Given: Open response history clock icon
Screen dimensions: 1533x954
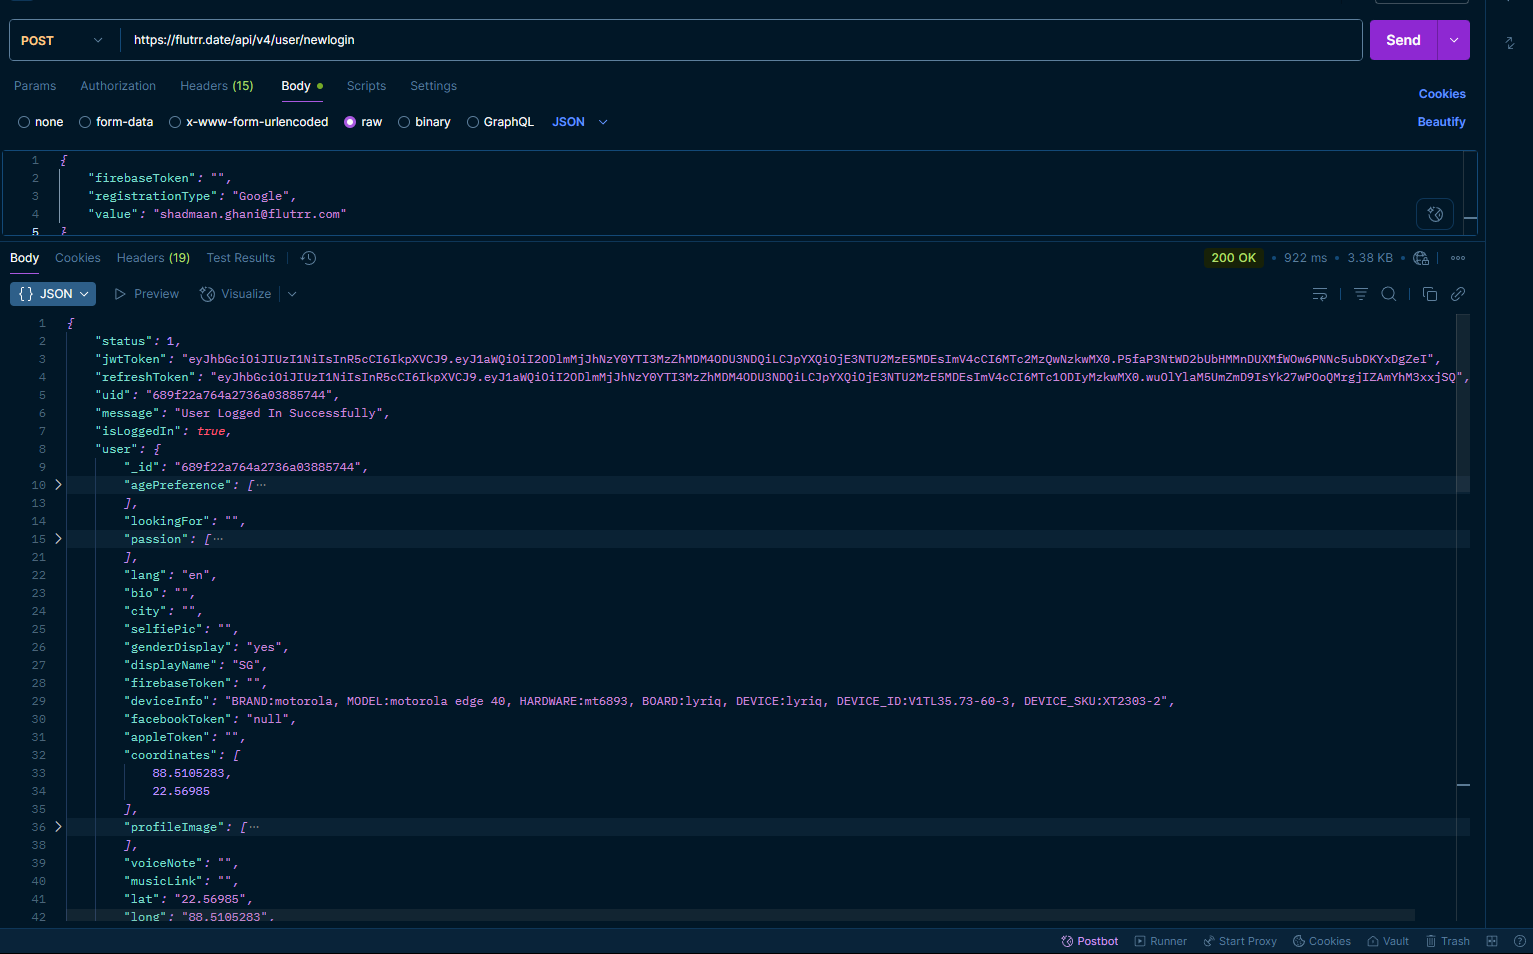Looking at the screenshot, I should (x=308, y=258).
